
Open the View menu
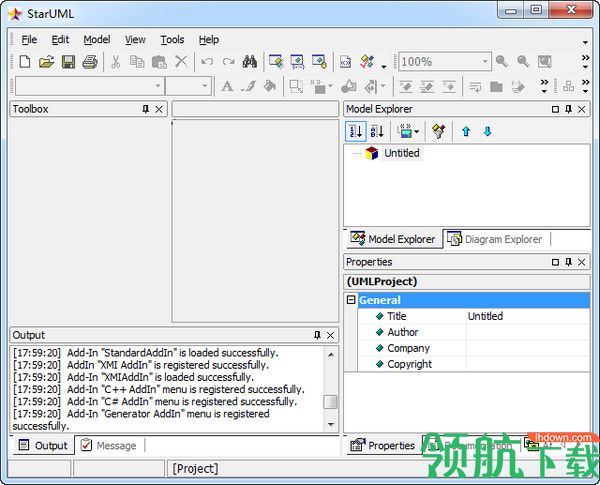(135, 40)
